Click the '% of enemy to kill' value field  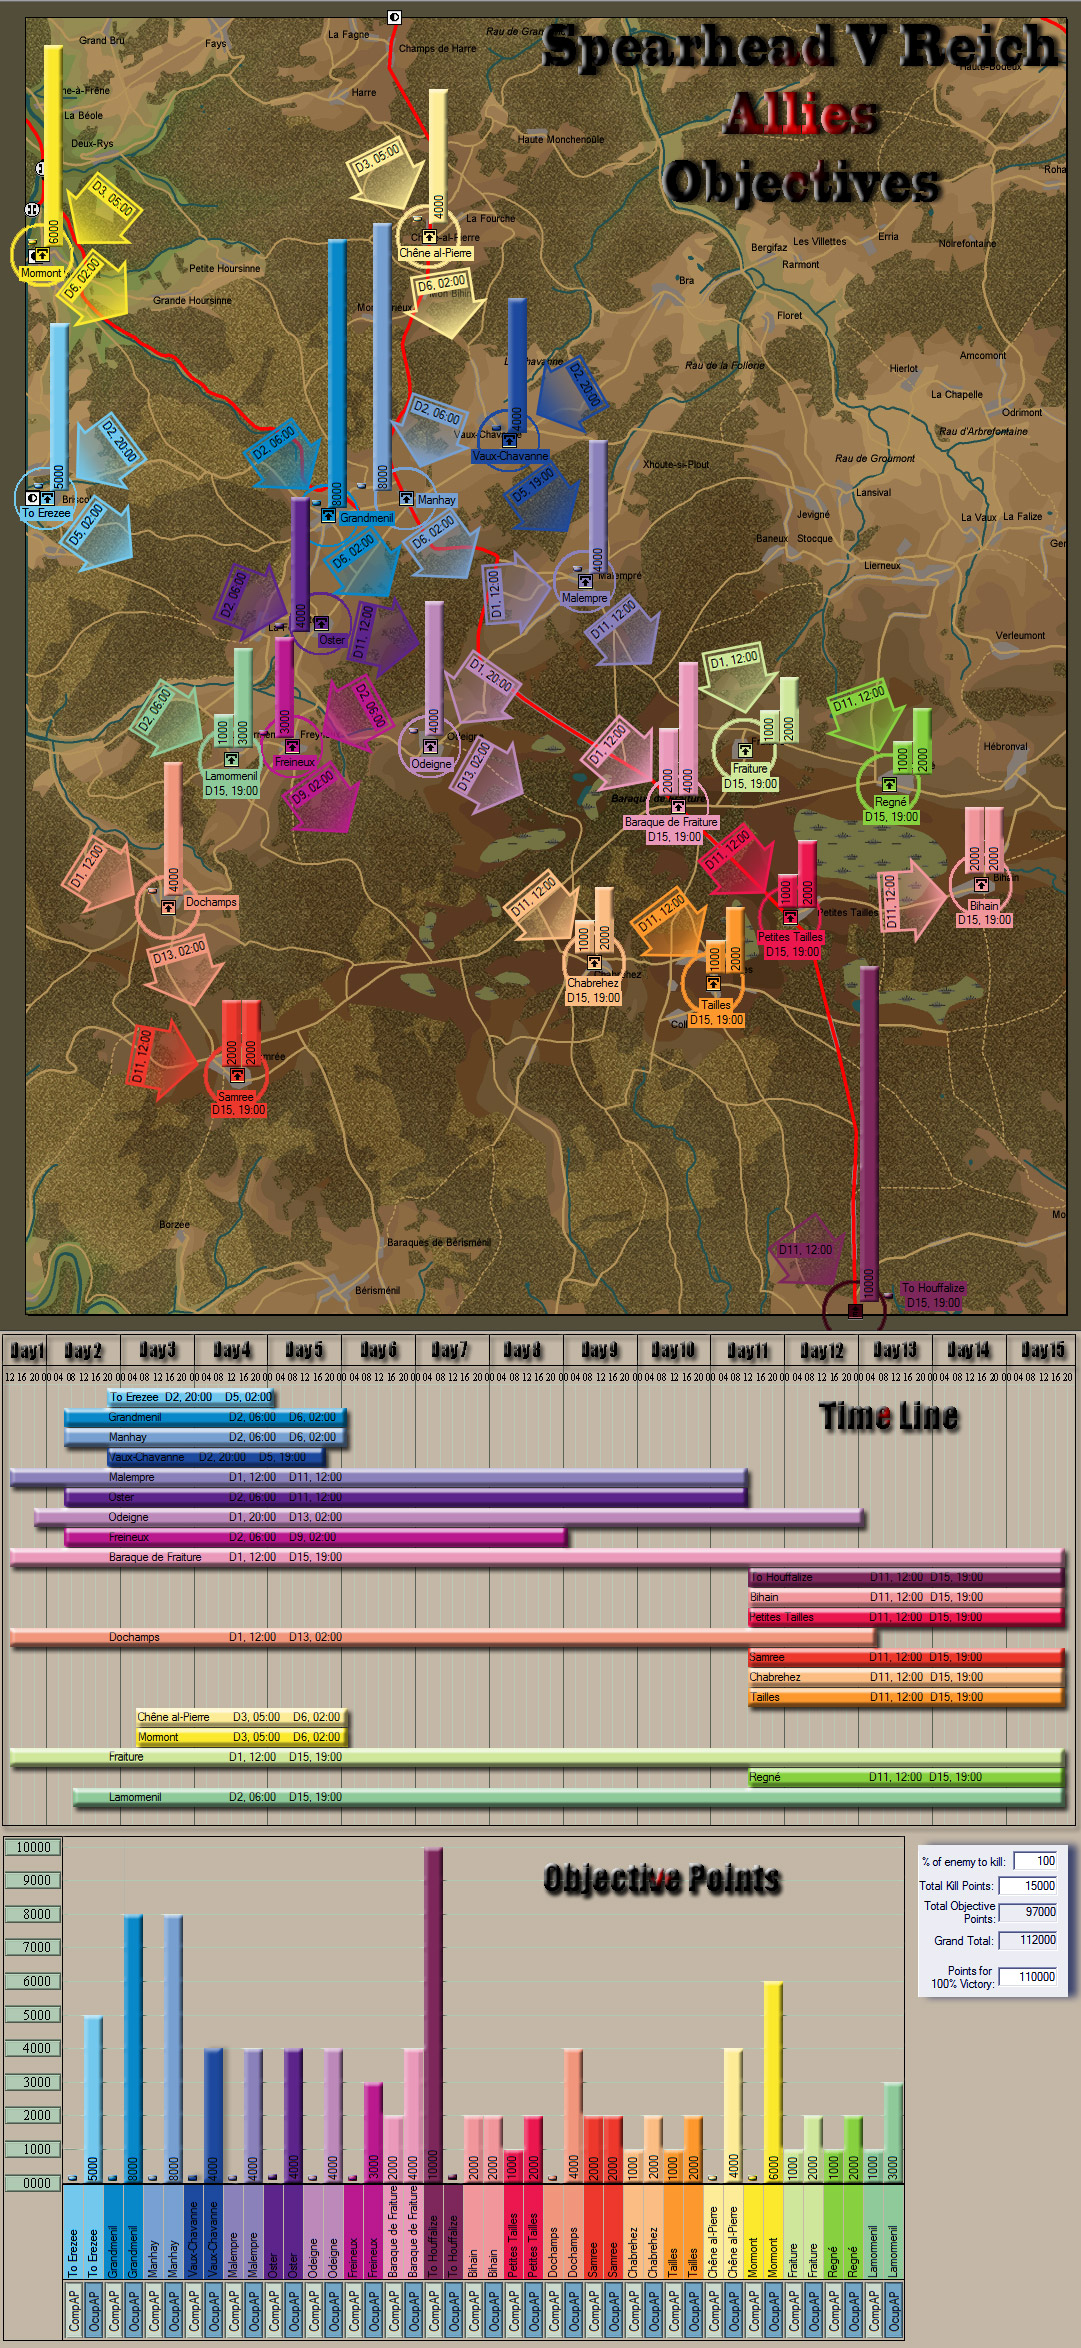coord(1035,1861)
